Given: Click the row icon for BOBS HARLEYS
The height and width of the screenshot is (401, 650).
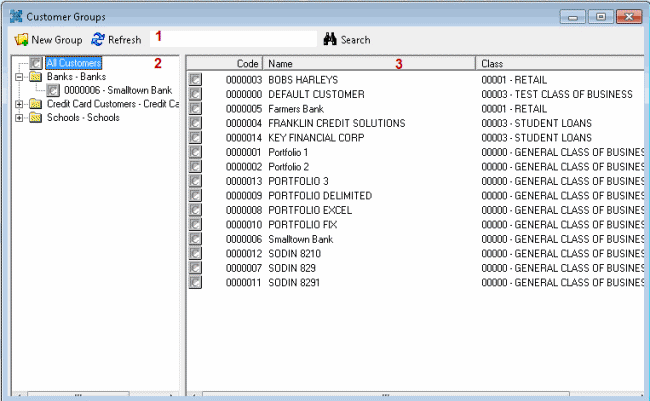Looking at the screenshot, I should tap(195, 79).
